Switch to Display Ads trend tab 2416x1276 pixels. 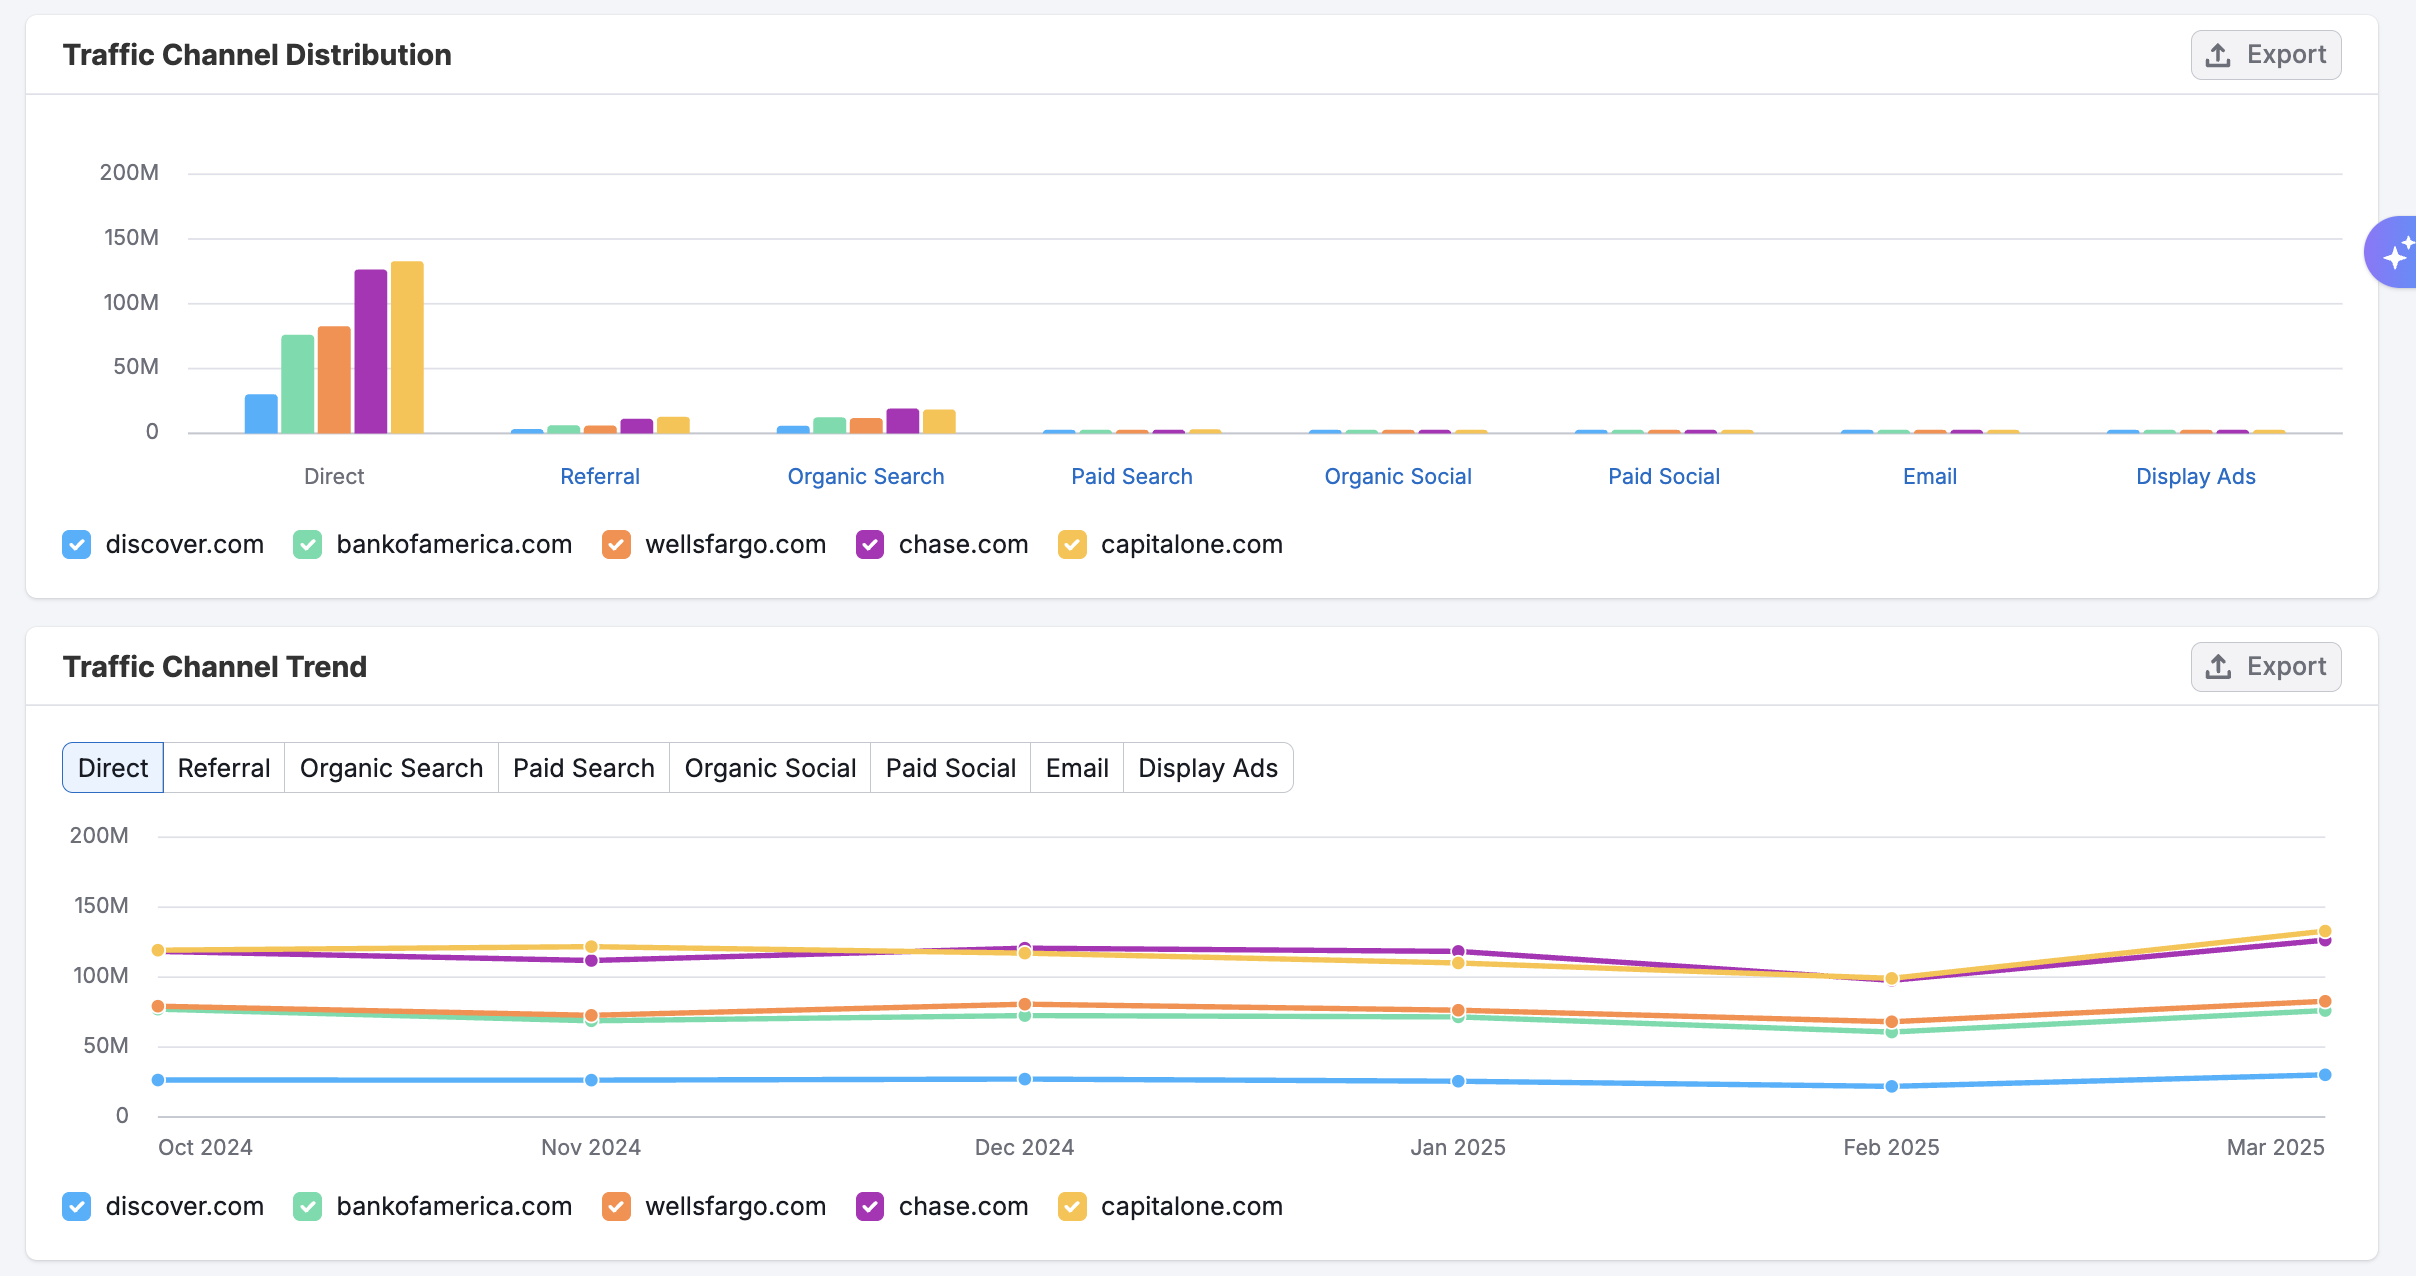pos(1207,768)
